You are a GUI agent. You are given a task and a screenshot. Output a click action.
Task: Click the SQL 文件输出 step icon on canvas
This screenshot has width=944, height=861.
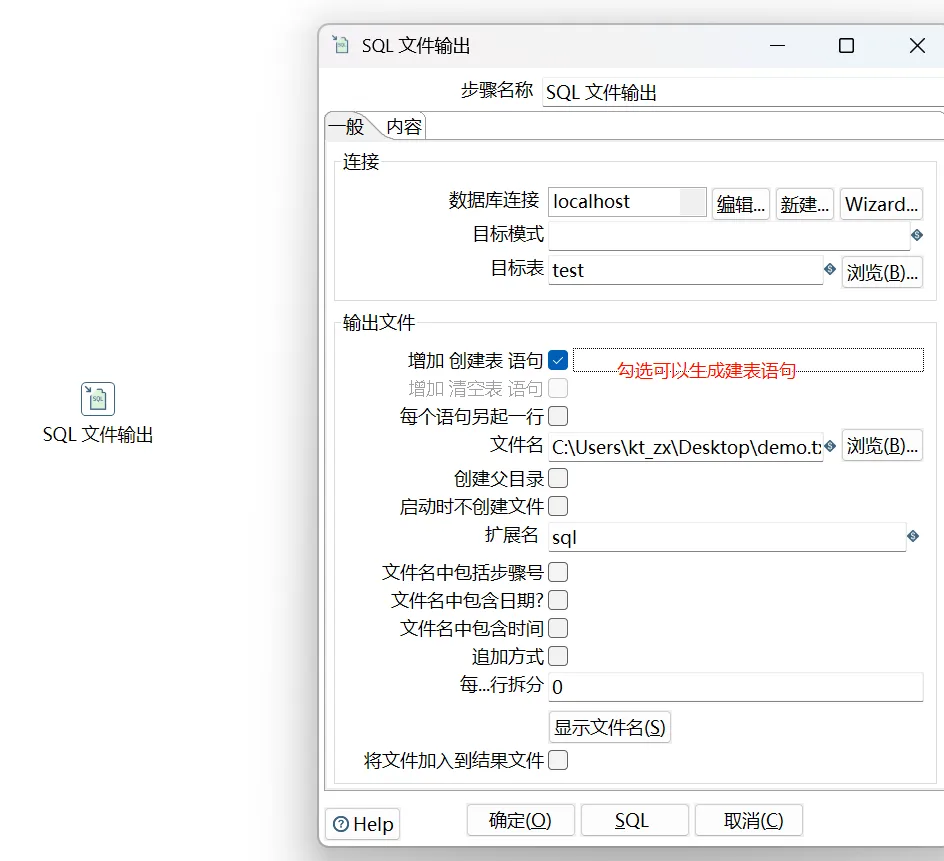(x=98, y=399)
